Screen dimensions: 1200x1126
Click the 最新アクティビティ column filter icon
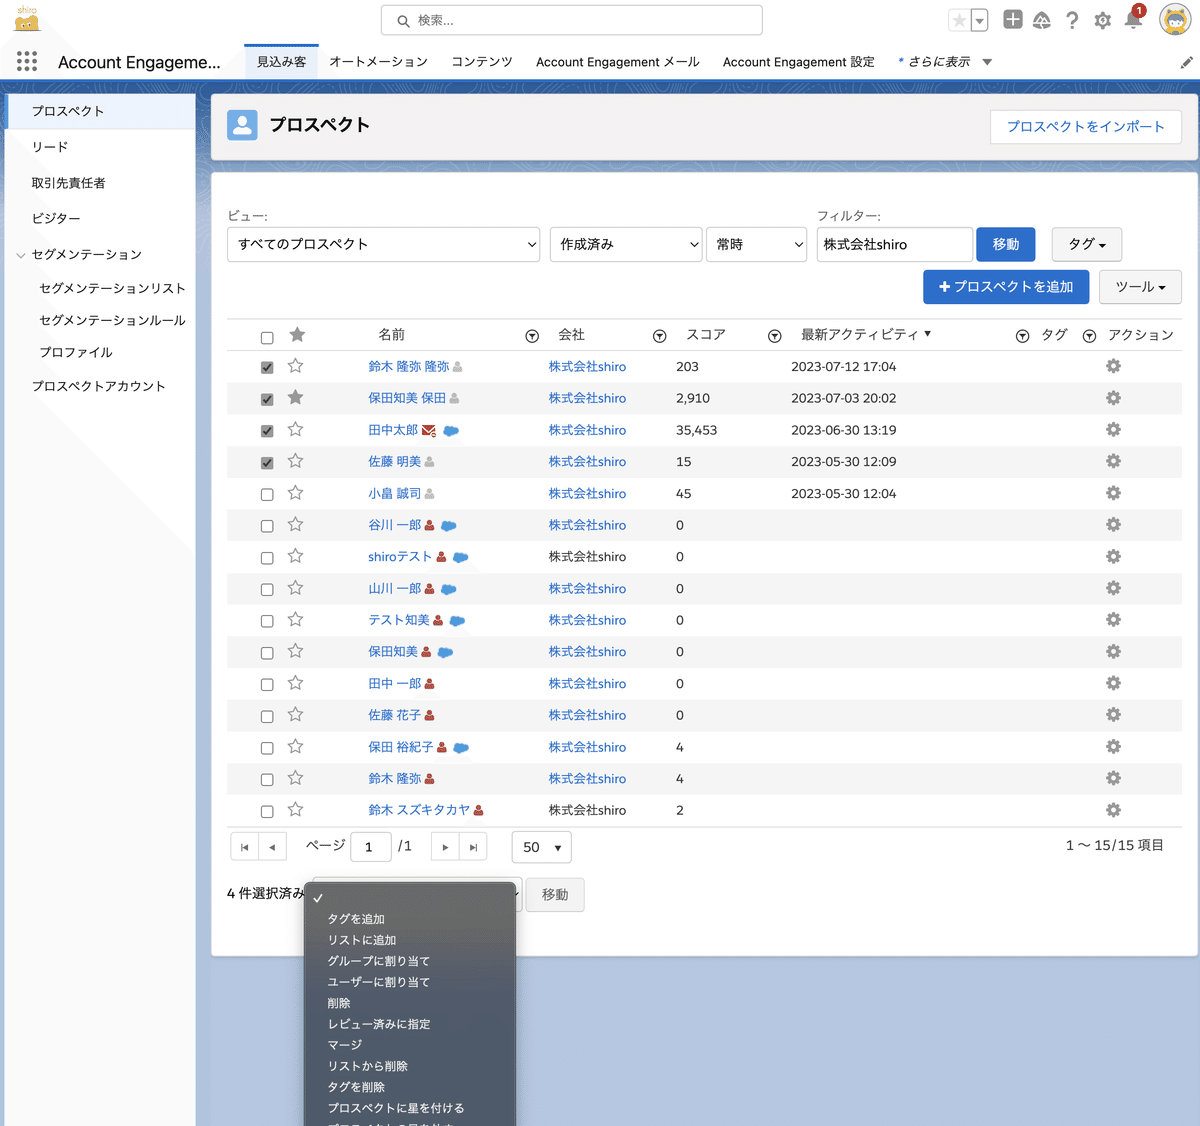(x=1022, y=336)
